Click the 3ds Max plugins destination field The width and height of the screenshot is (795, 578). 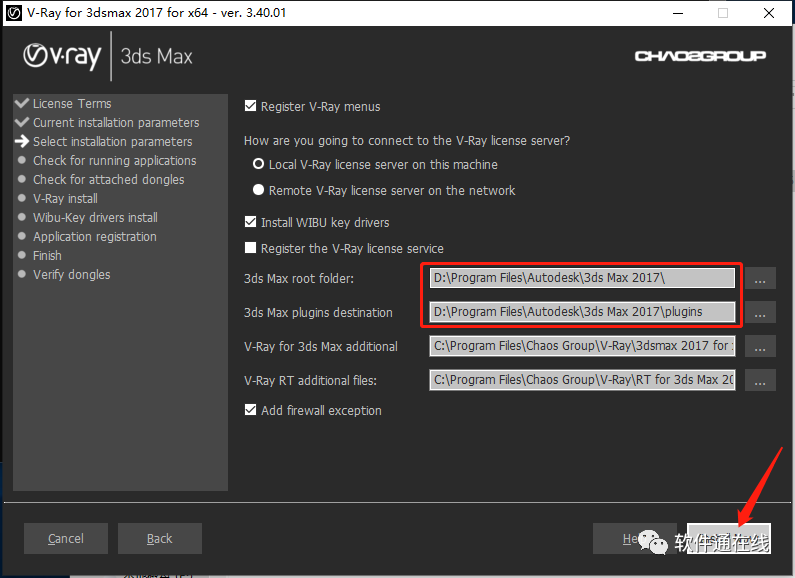click(x=582, y=312)
